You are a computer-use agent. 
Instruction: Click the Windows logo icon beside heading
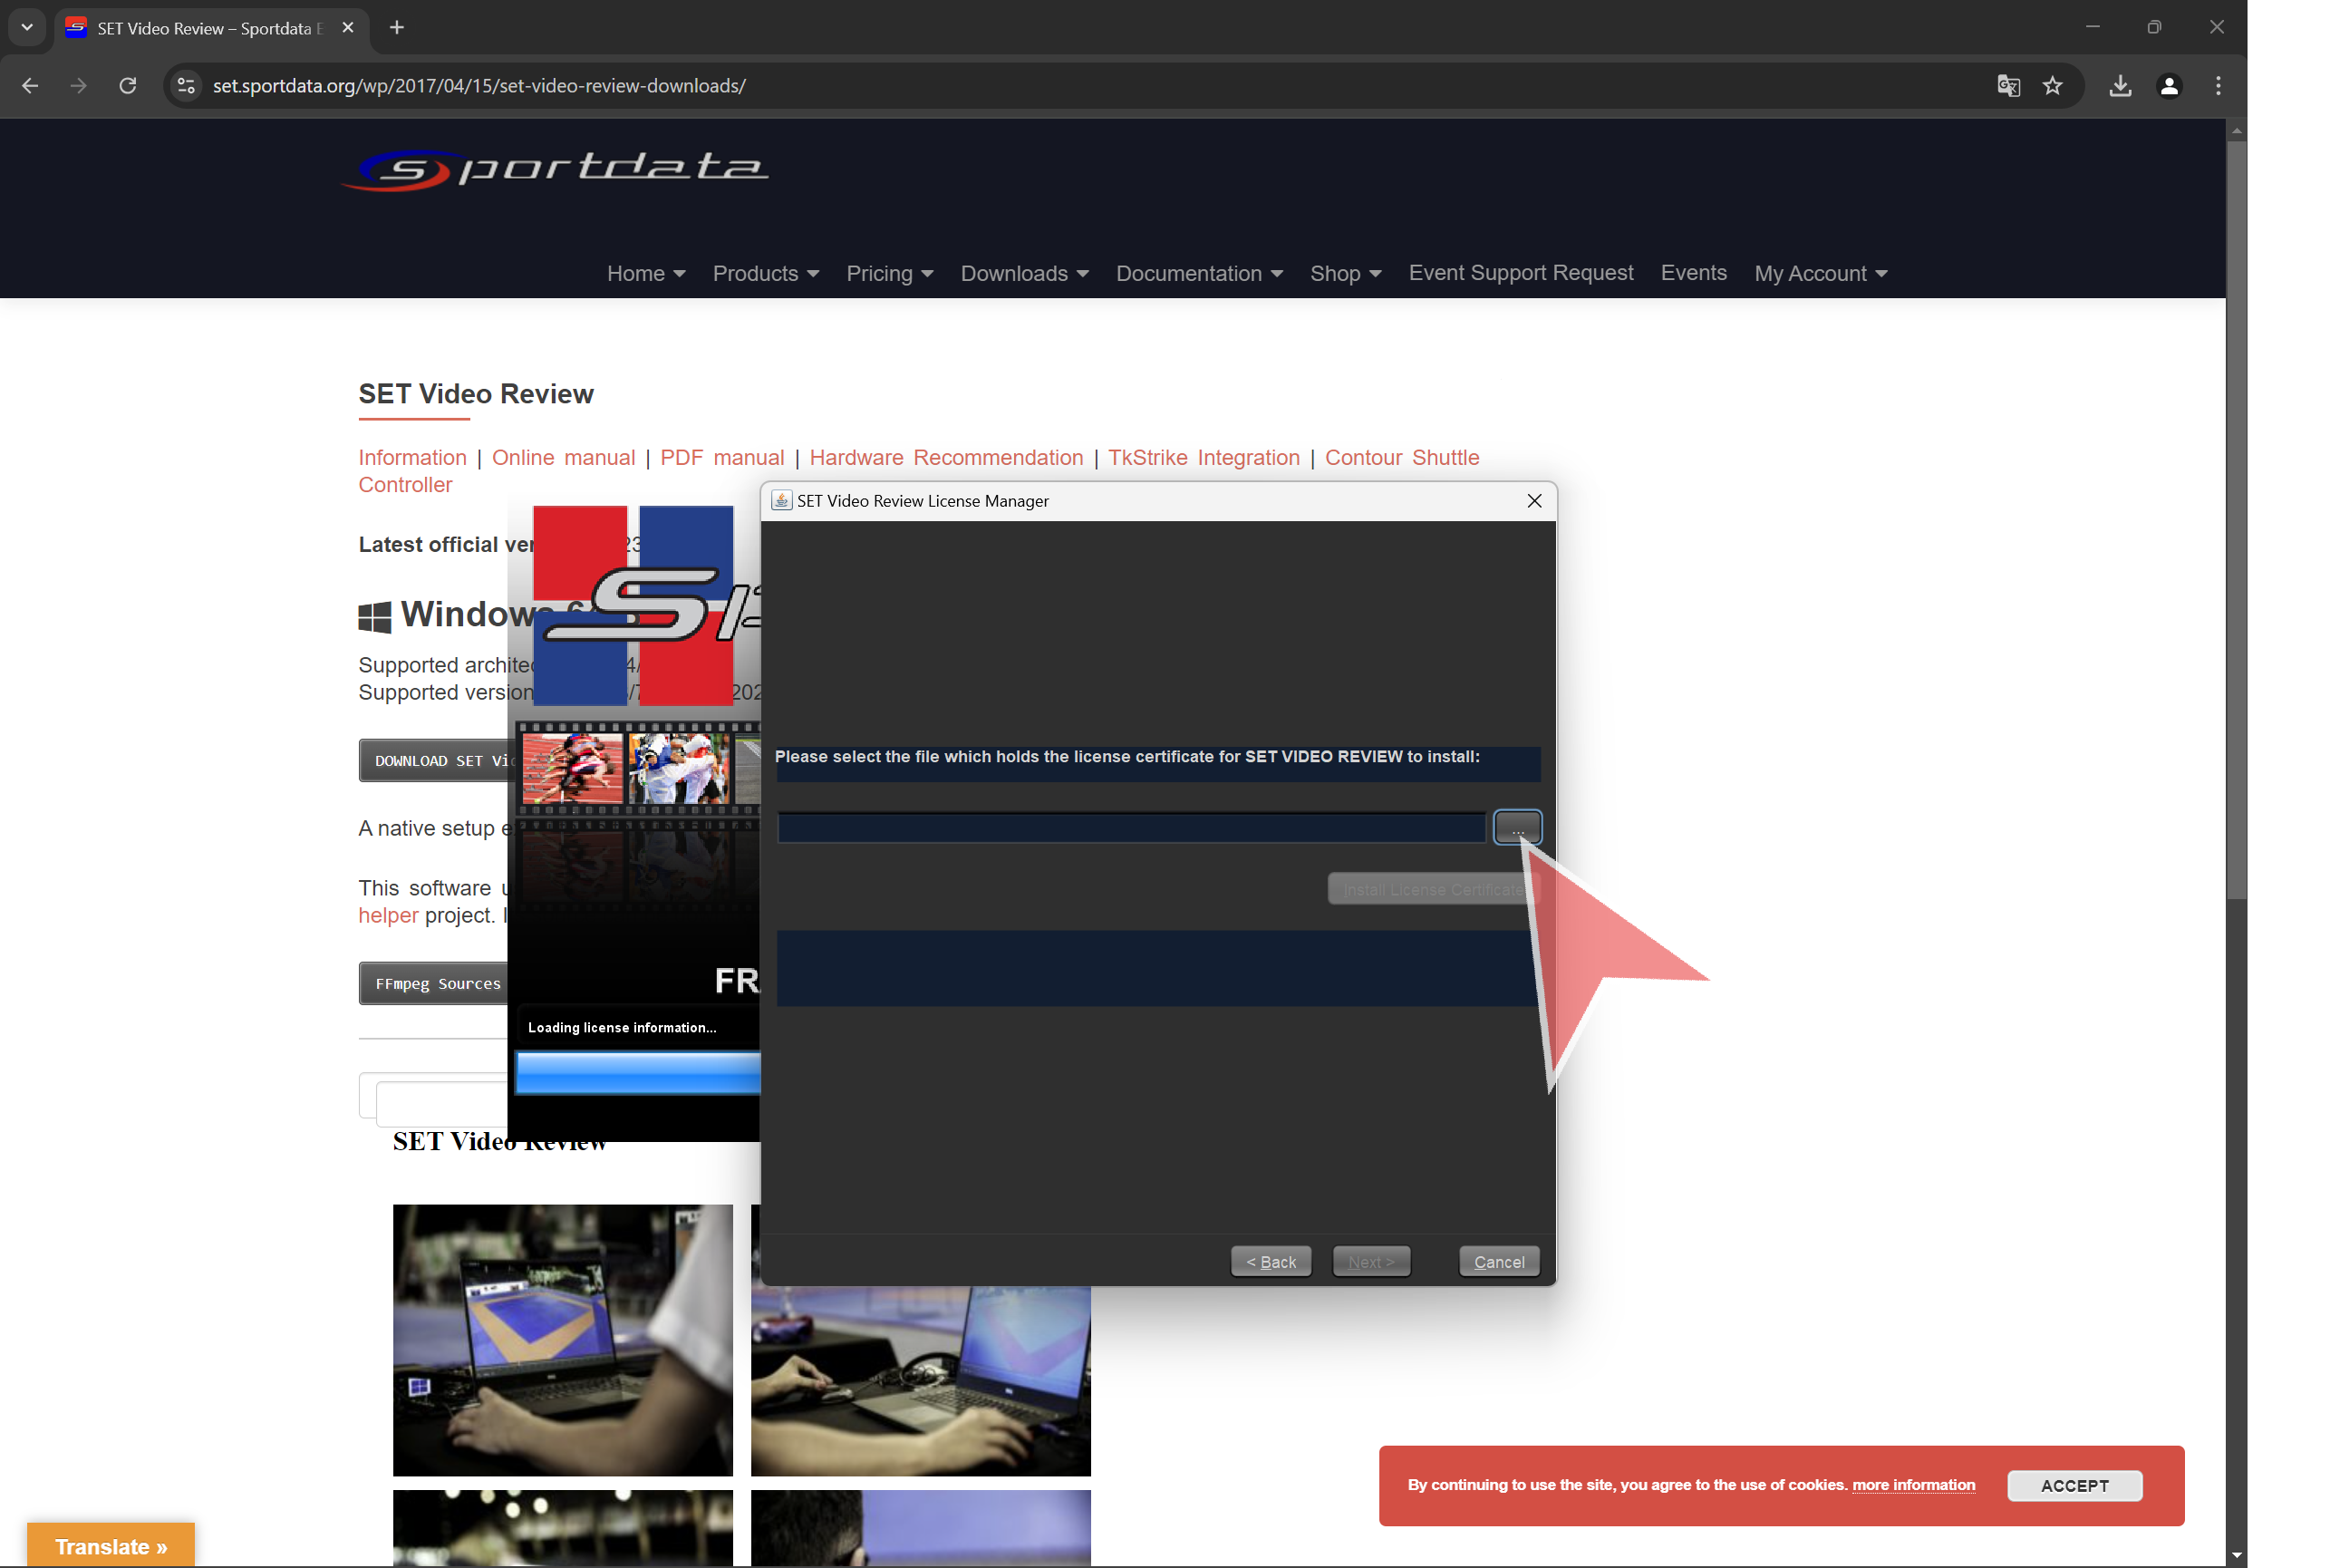click(x=374, y=617)
